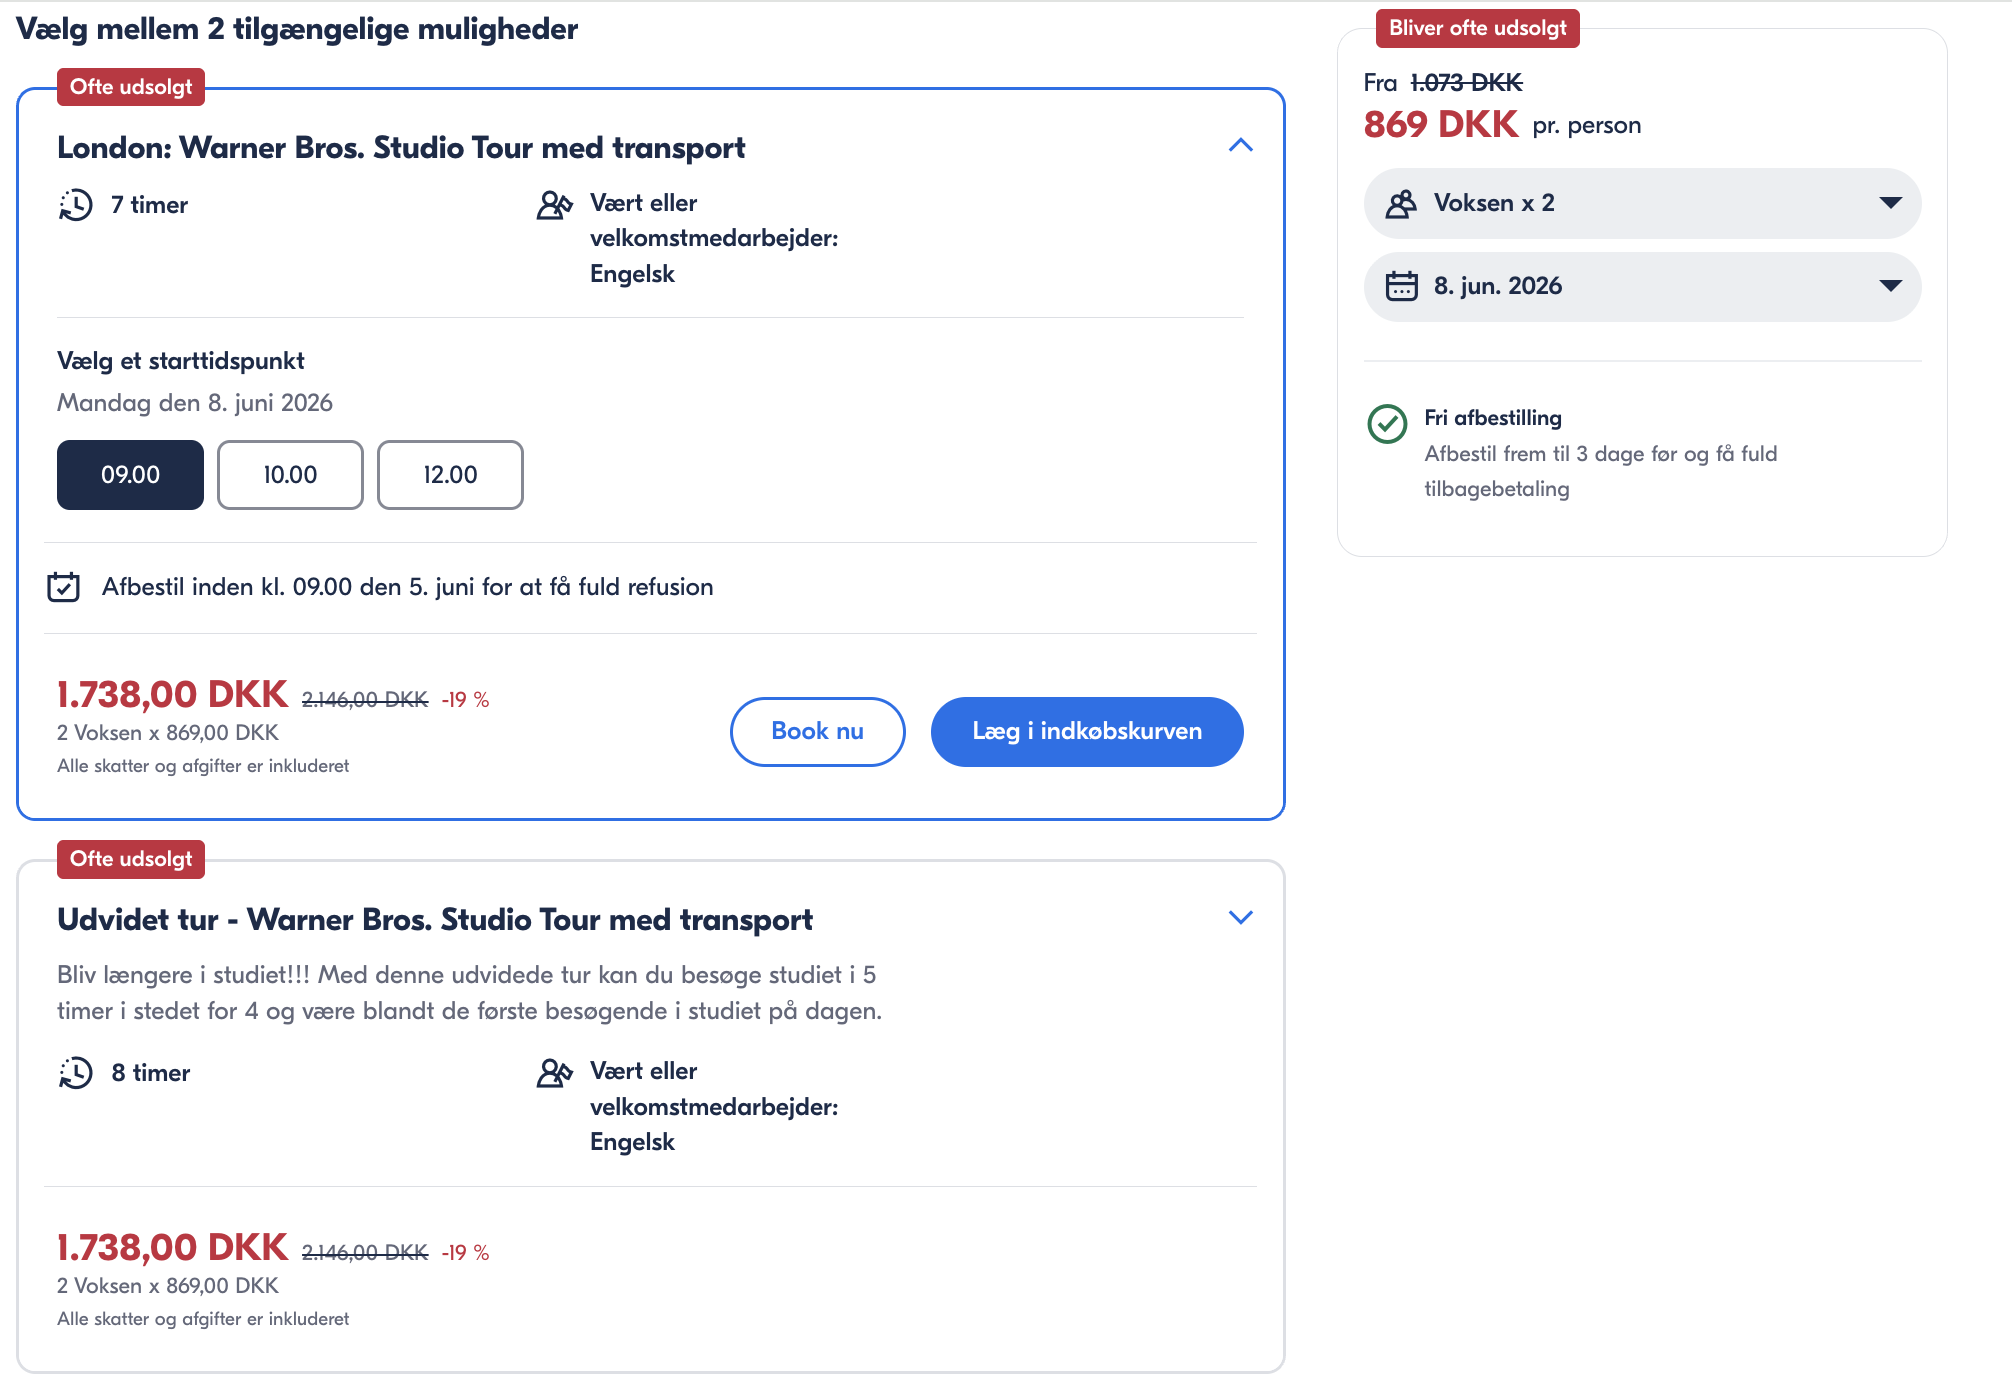Click the Udvidet tur option title
This screenshot has width=2012, height=1392.
[x=435, y=920]
